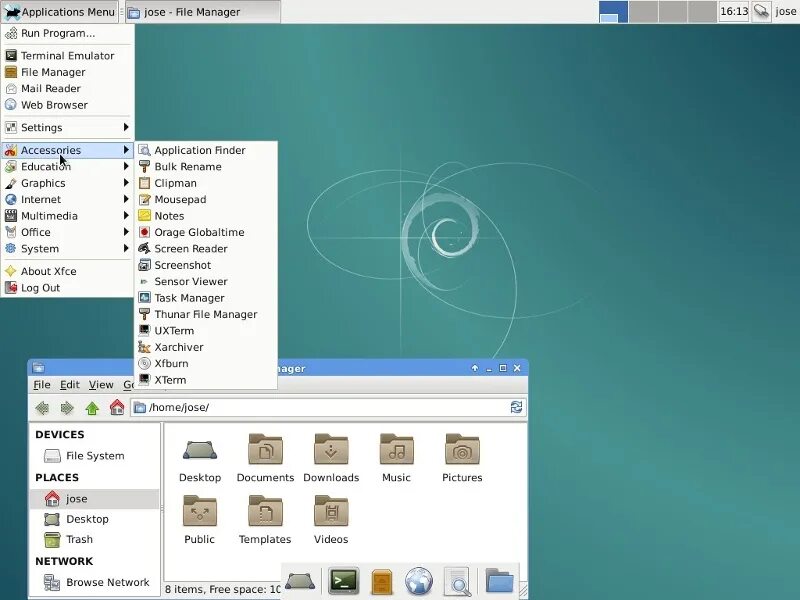Viewport: 800px width, 600px height.
Task: Open About Xfce
Action: point(67,271)
